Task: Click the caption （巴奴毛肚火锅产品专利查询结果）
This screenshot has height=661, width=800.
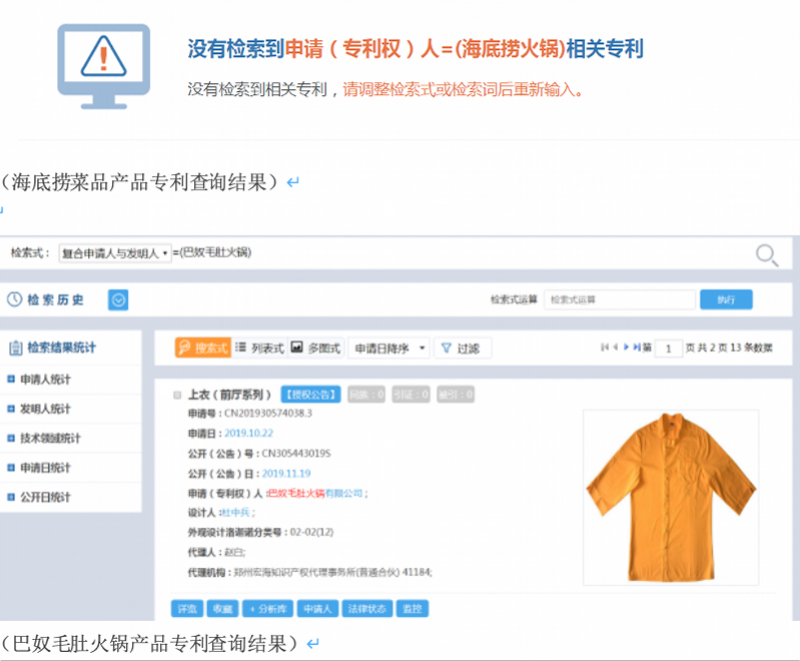Action: (149, 643)
